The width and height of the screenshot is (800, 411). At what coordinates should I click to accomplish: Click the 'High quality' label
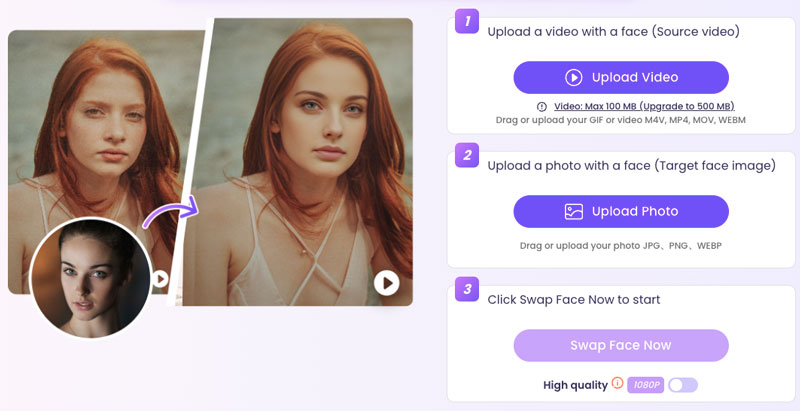pos(575,386)
